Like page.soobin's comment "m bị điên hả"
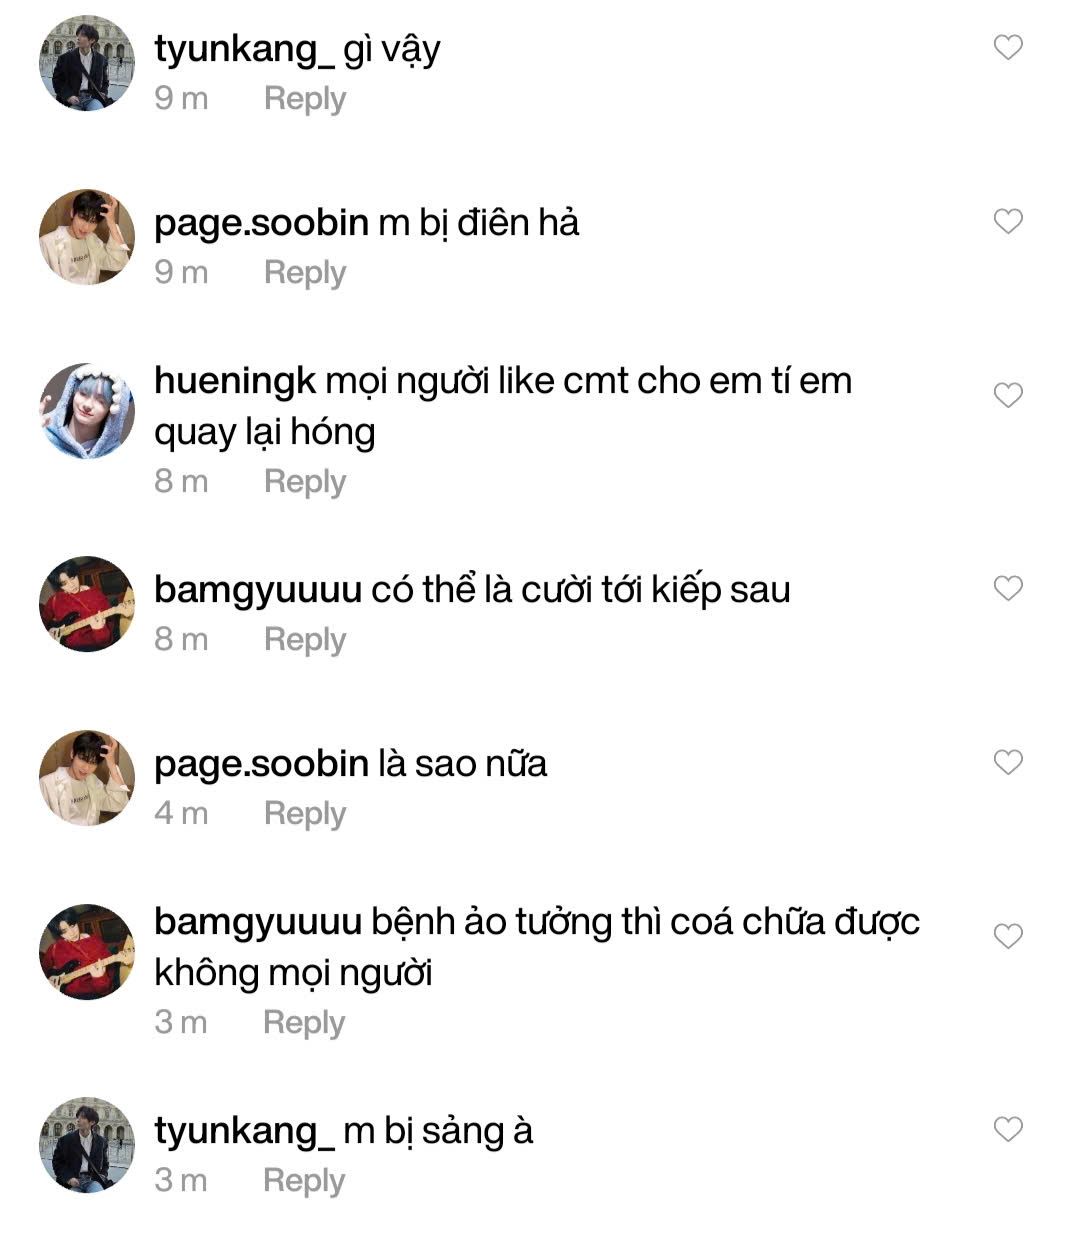The width and height of the screenshot is (1080, 1243). click(1008, 221)
